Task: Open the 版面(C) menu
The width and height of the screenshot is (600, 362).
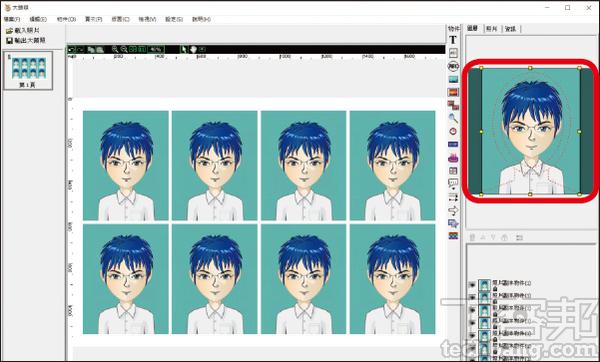Action: (121, 19)
